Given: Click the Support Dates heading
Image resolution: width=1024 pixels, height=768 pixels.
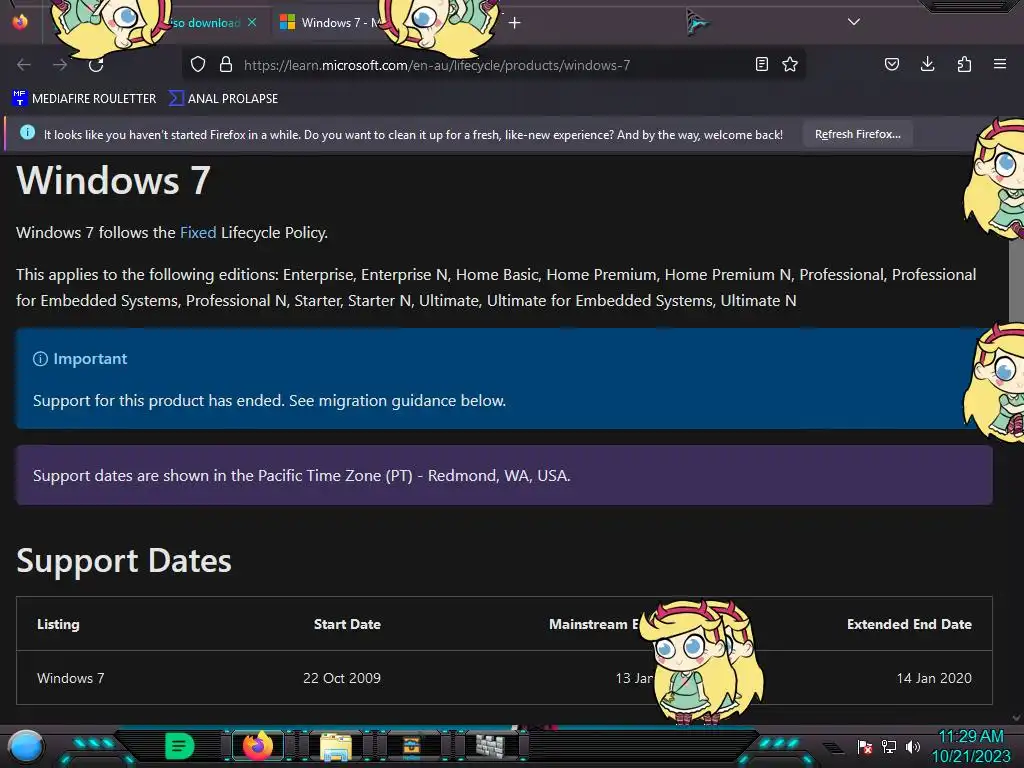Looking at the screenshot, I should [124, 561].
